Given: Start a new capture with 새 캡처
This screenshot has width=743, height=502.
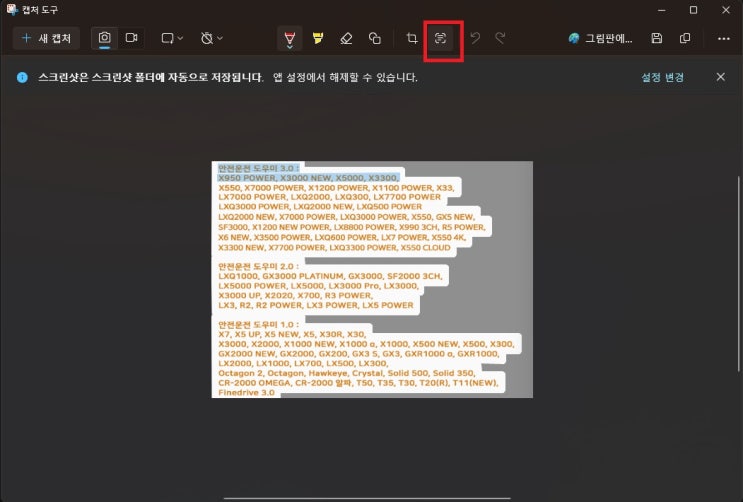Looking at the screenshot, I should pyautogui.click(x=46, y=38).
